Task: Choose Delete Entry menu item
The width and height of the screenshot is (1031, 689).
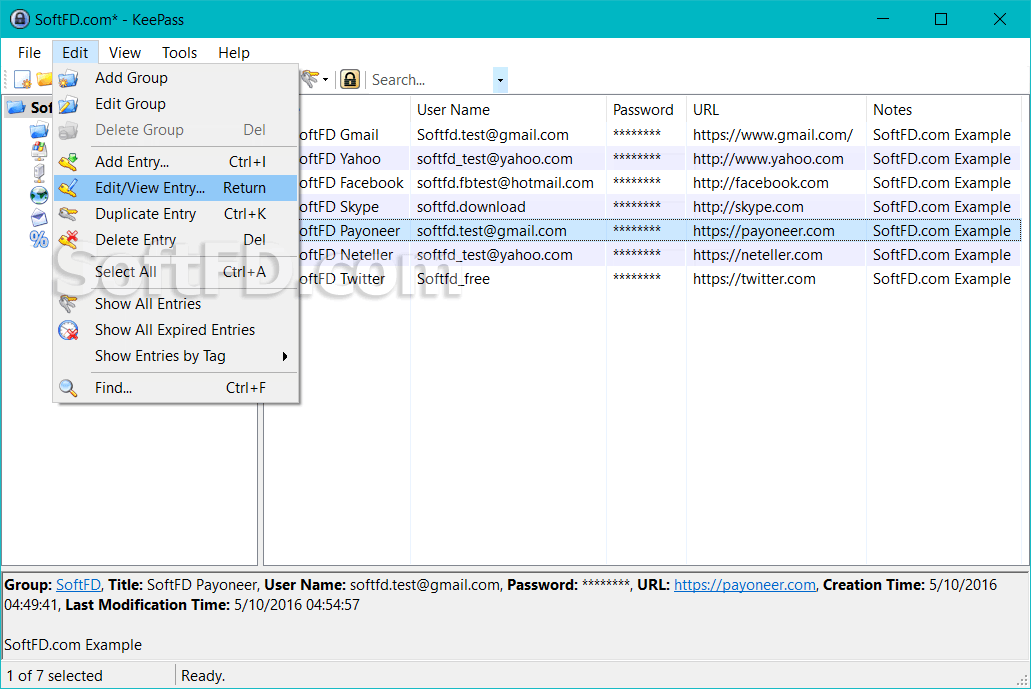Action: (x=176, y=240)
